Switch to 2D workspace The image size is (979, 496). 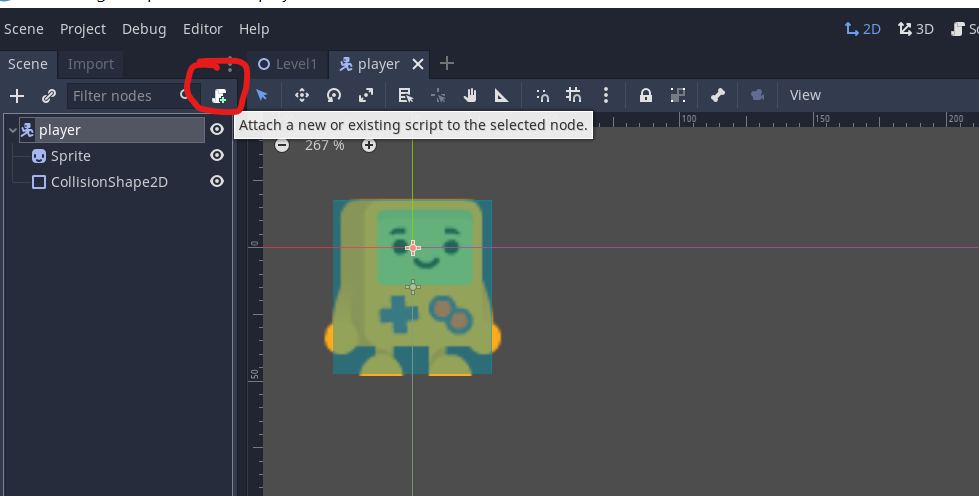click(x=862, y=29)
